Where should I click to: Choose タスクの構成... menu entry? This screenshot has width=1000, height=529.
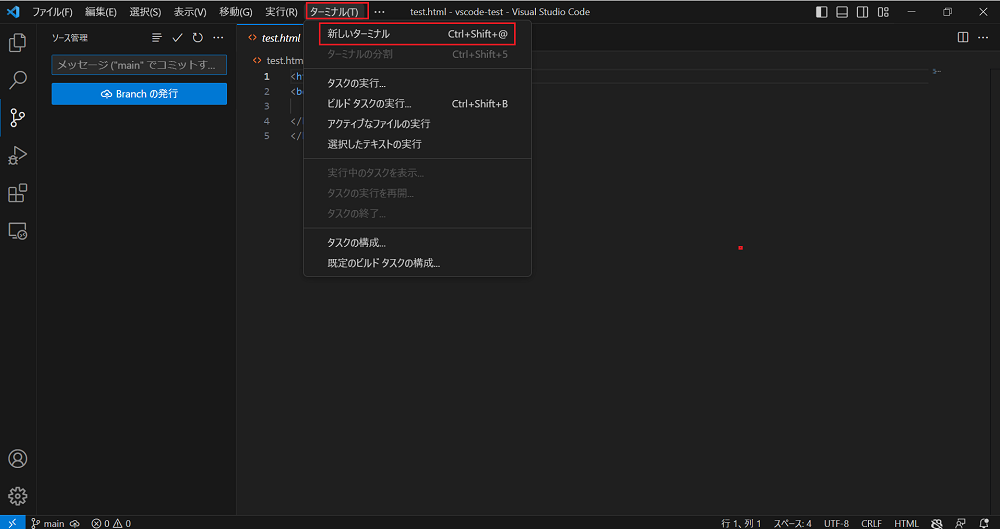pyautogui.click(x=356, y=243)
